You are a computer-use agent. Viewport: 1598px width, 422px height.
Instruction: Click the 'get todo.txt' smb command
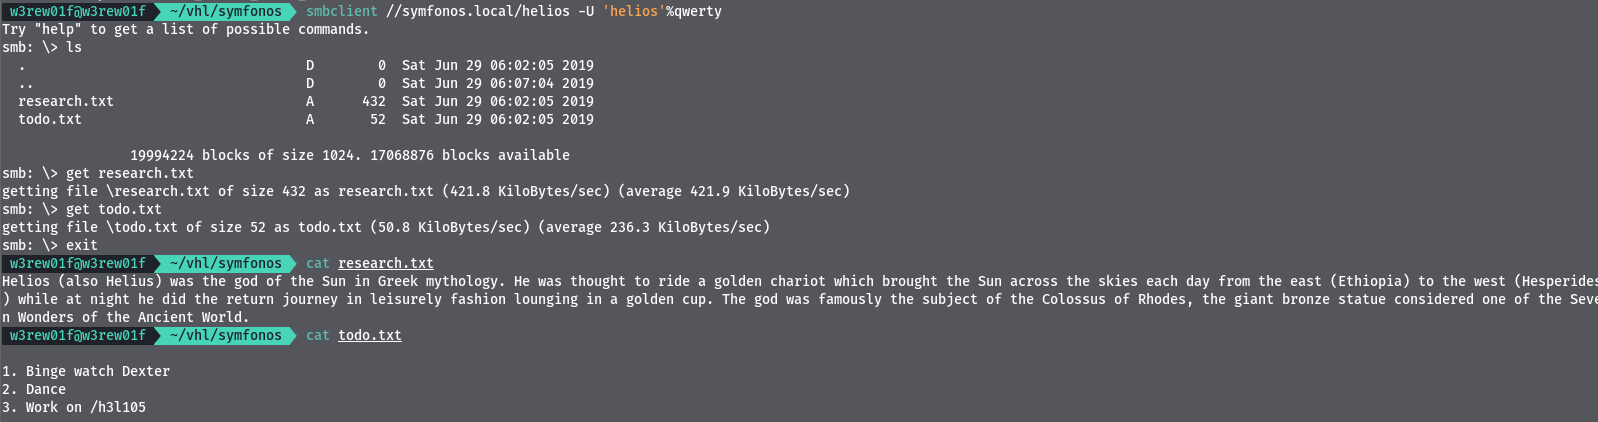[x=114, y=209]
